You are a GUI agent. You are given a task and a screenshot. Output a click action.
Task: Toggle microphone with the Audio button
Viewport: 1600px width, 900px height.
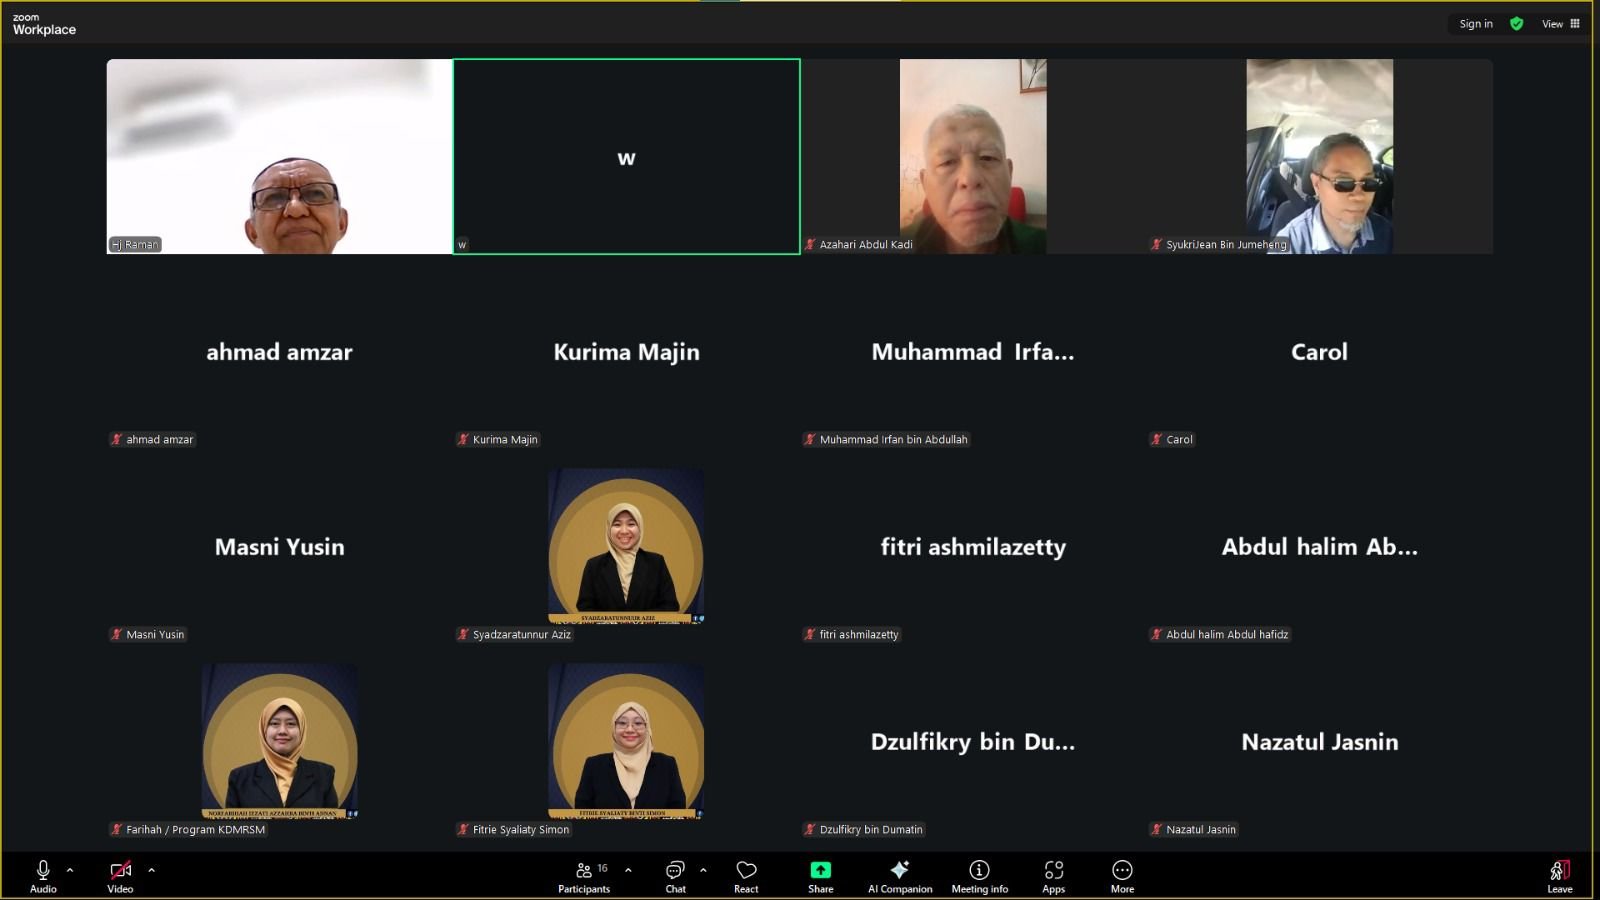click(43, 876)
